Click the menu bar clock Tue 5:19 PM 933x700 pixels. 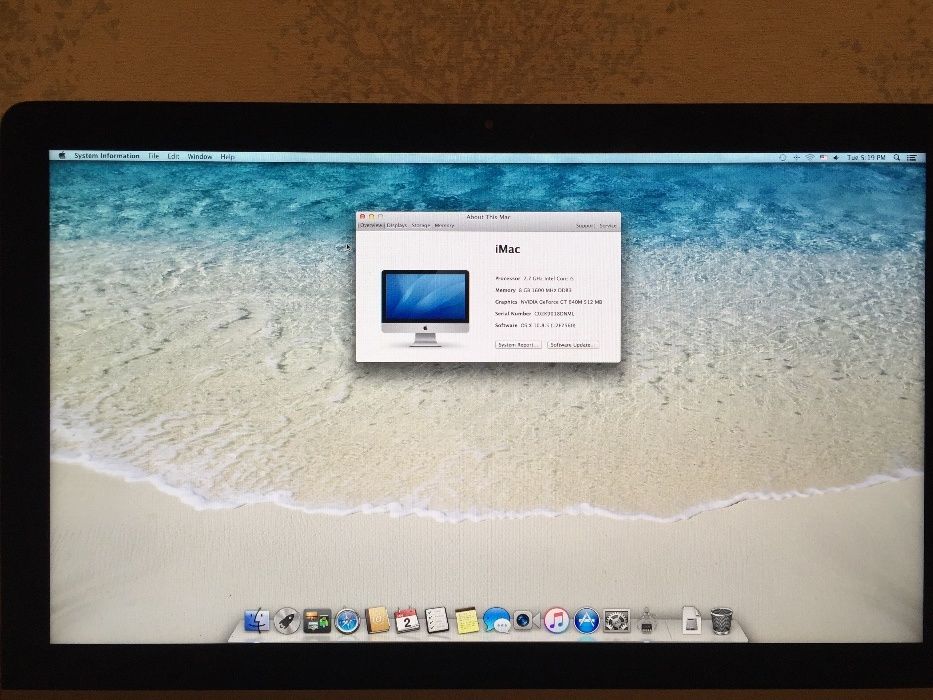pyautogui.click(x=866, y=157)
